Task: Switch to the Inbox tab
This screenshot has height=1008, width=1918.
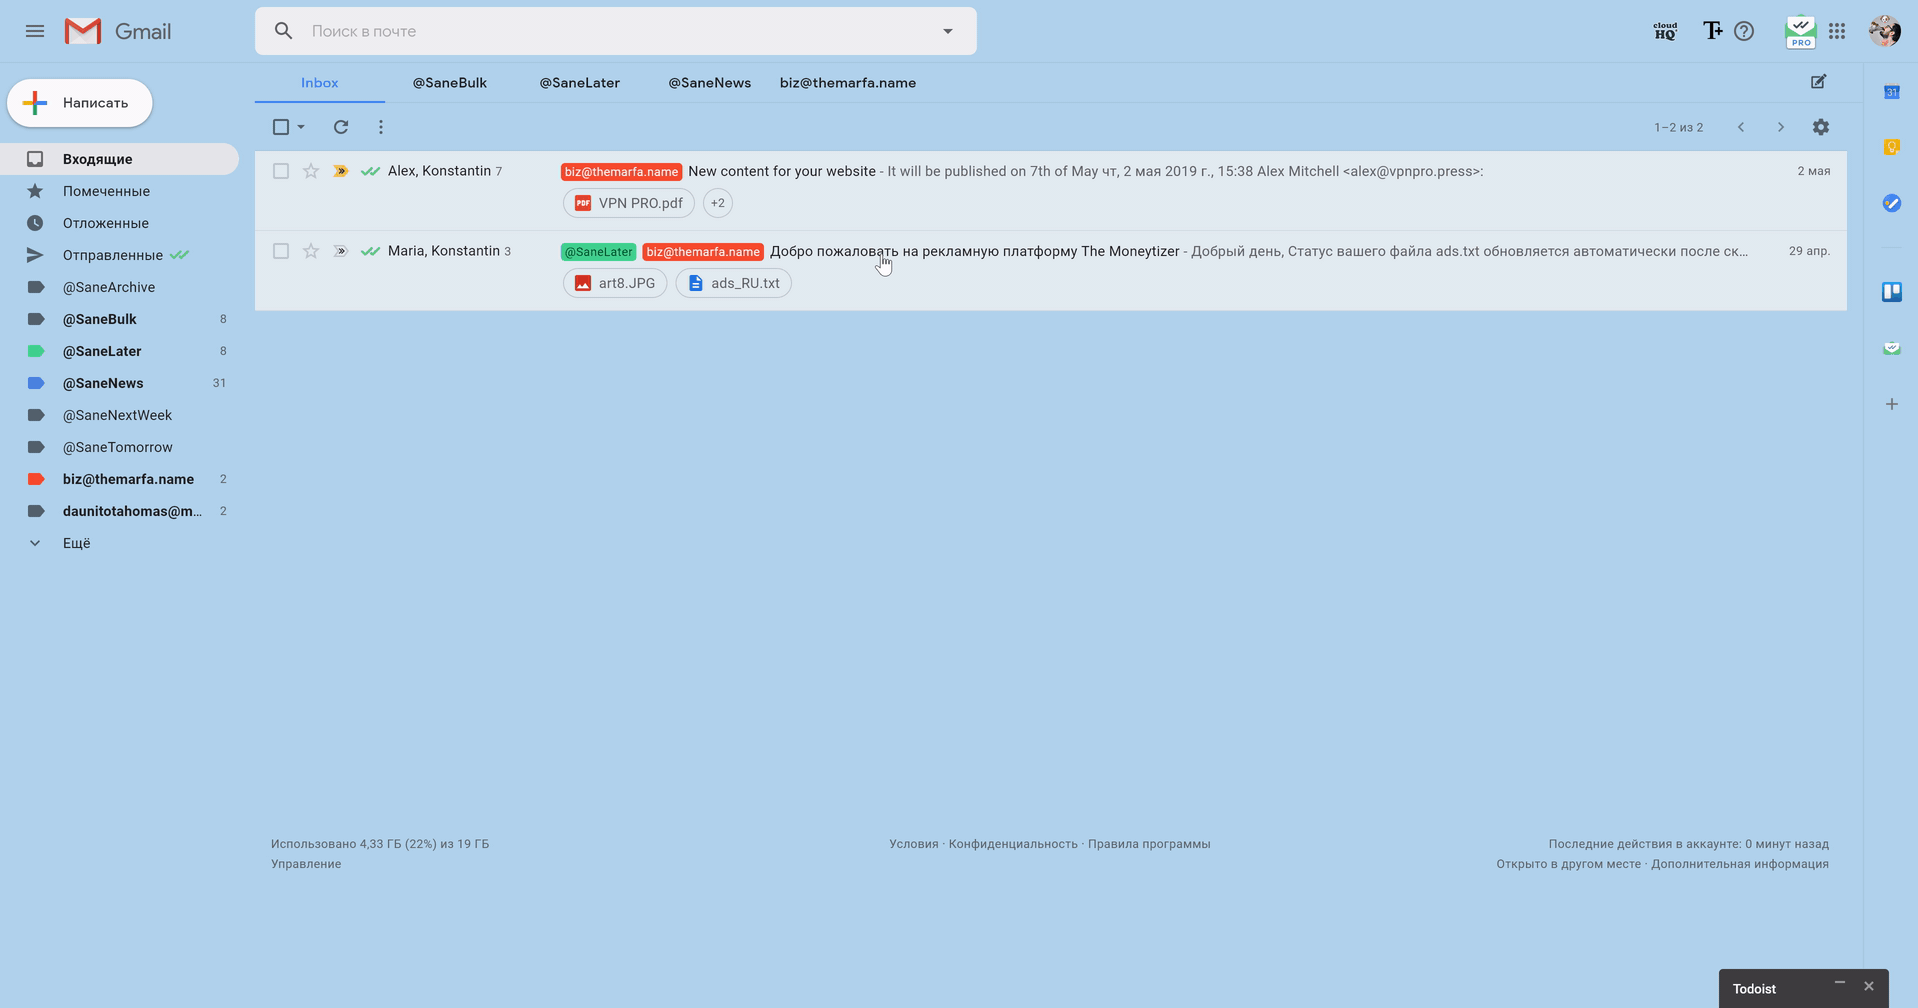Action: [320, 83]
